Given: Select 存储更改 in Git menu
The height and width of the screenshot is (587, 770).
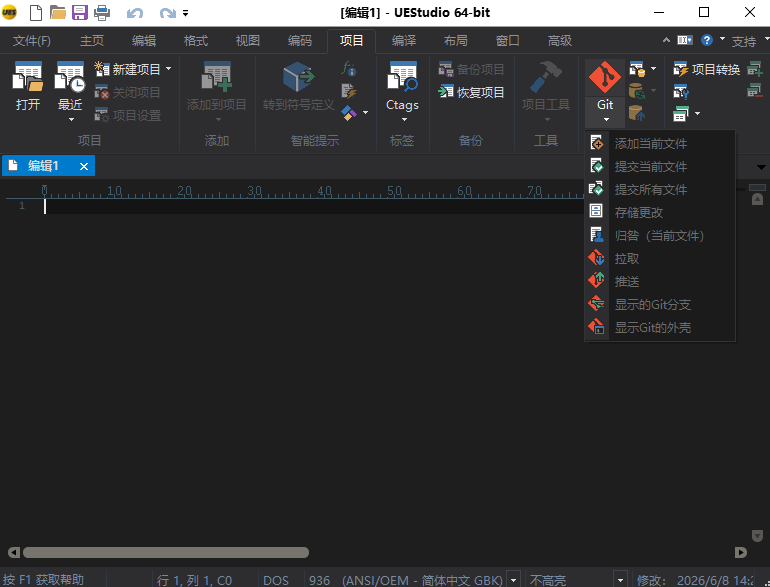Looking at the screenshot, I should click(660, 212).
